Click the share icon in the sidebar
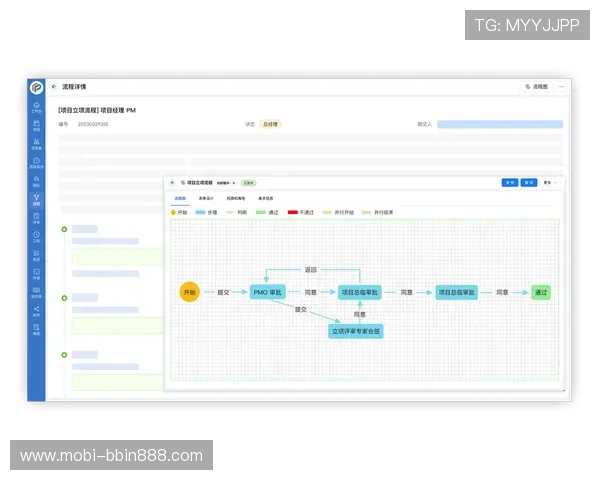 pos(36,310)
